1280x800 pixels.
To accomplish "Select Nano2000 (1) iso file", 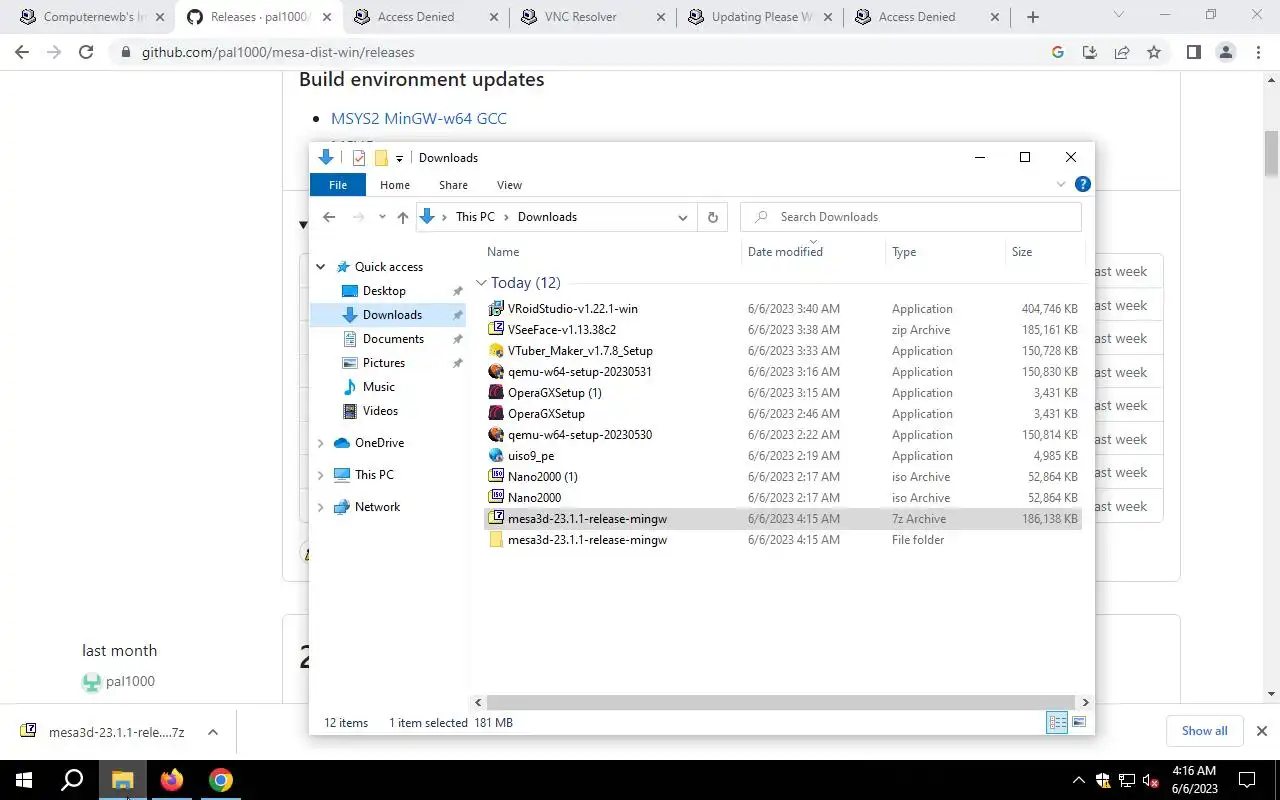I will (x=542, y=477).
